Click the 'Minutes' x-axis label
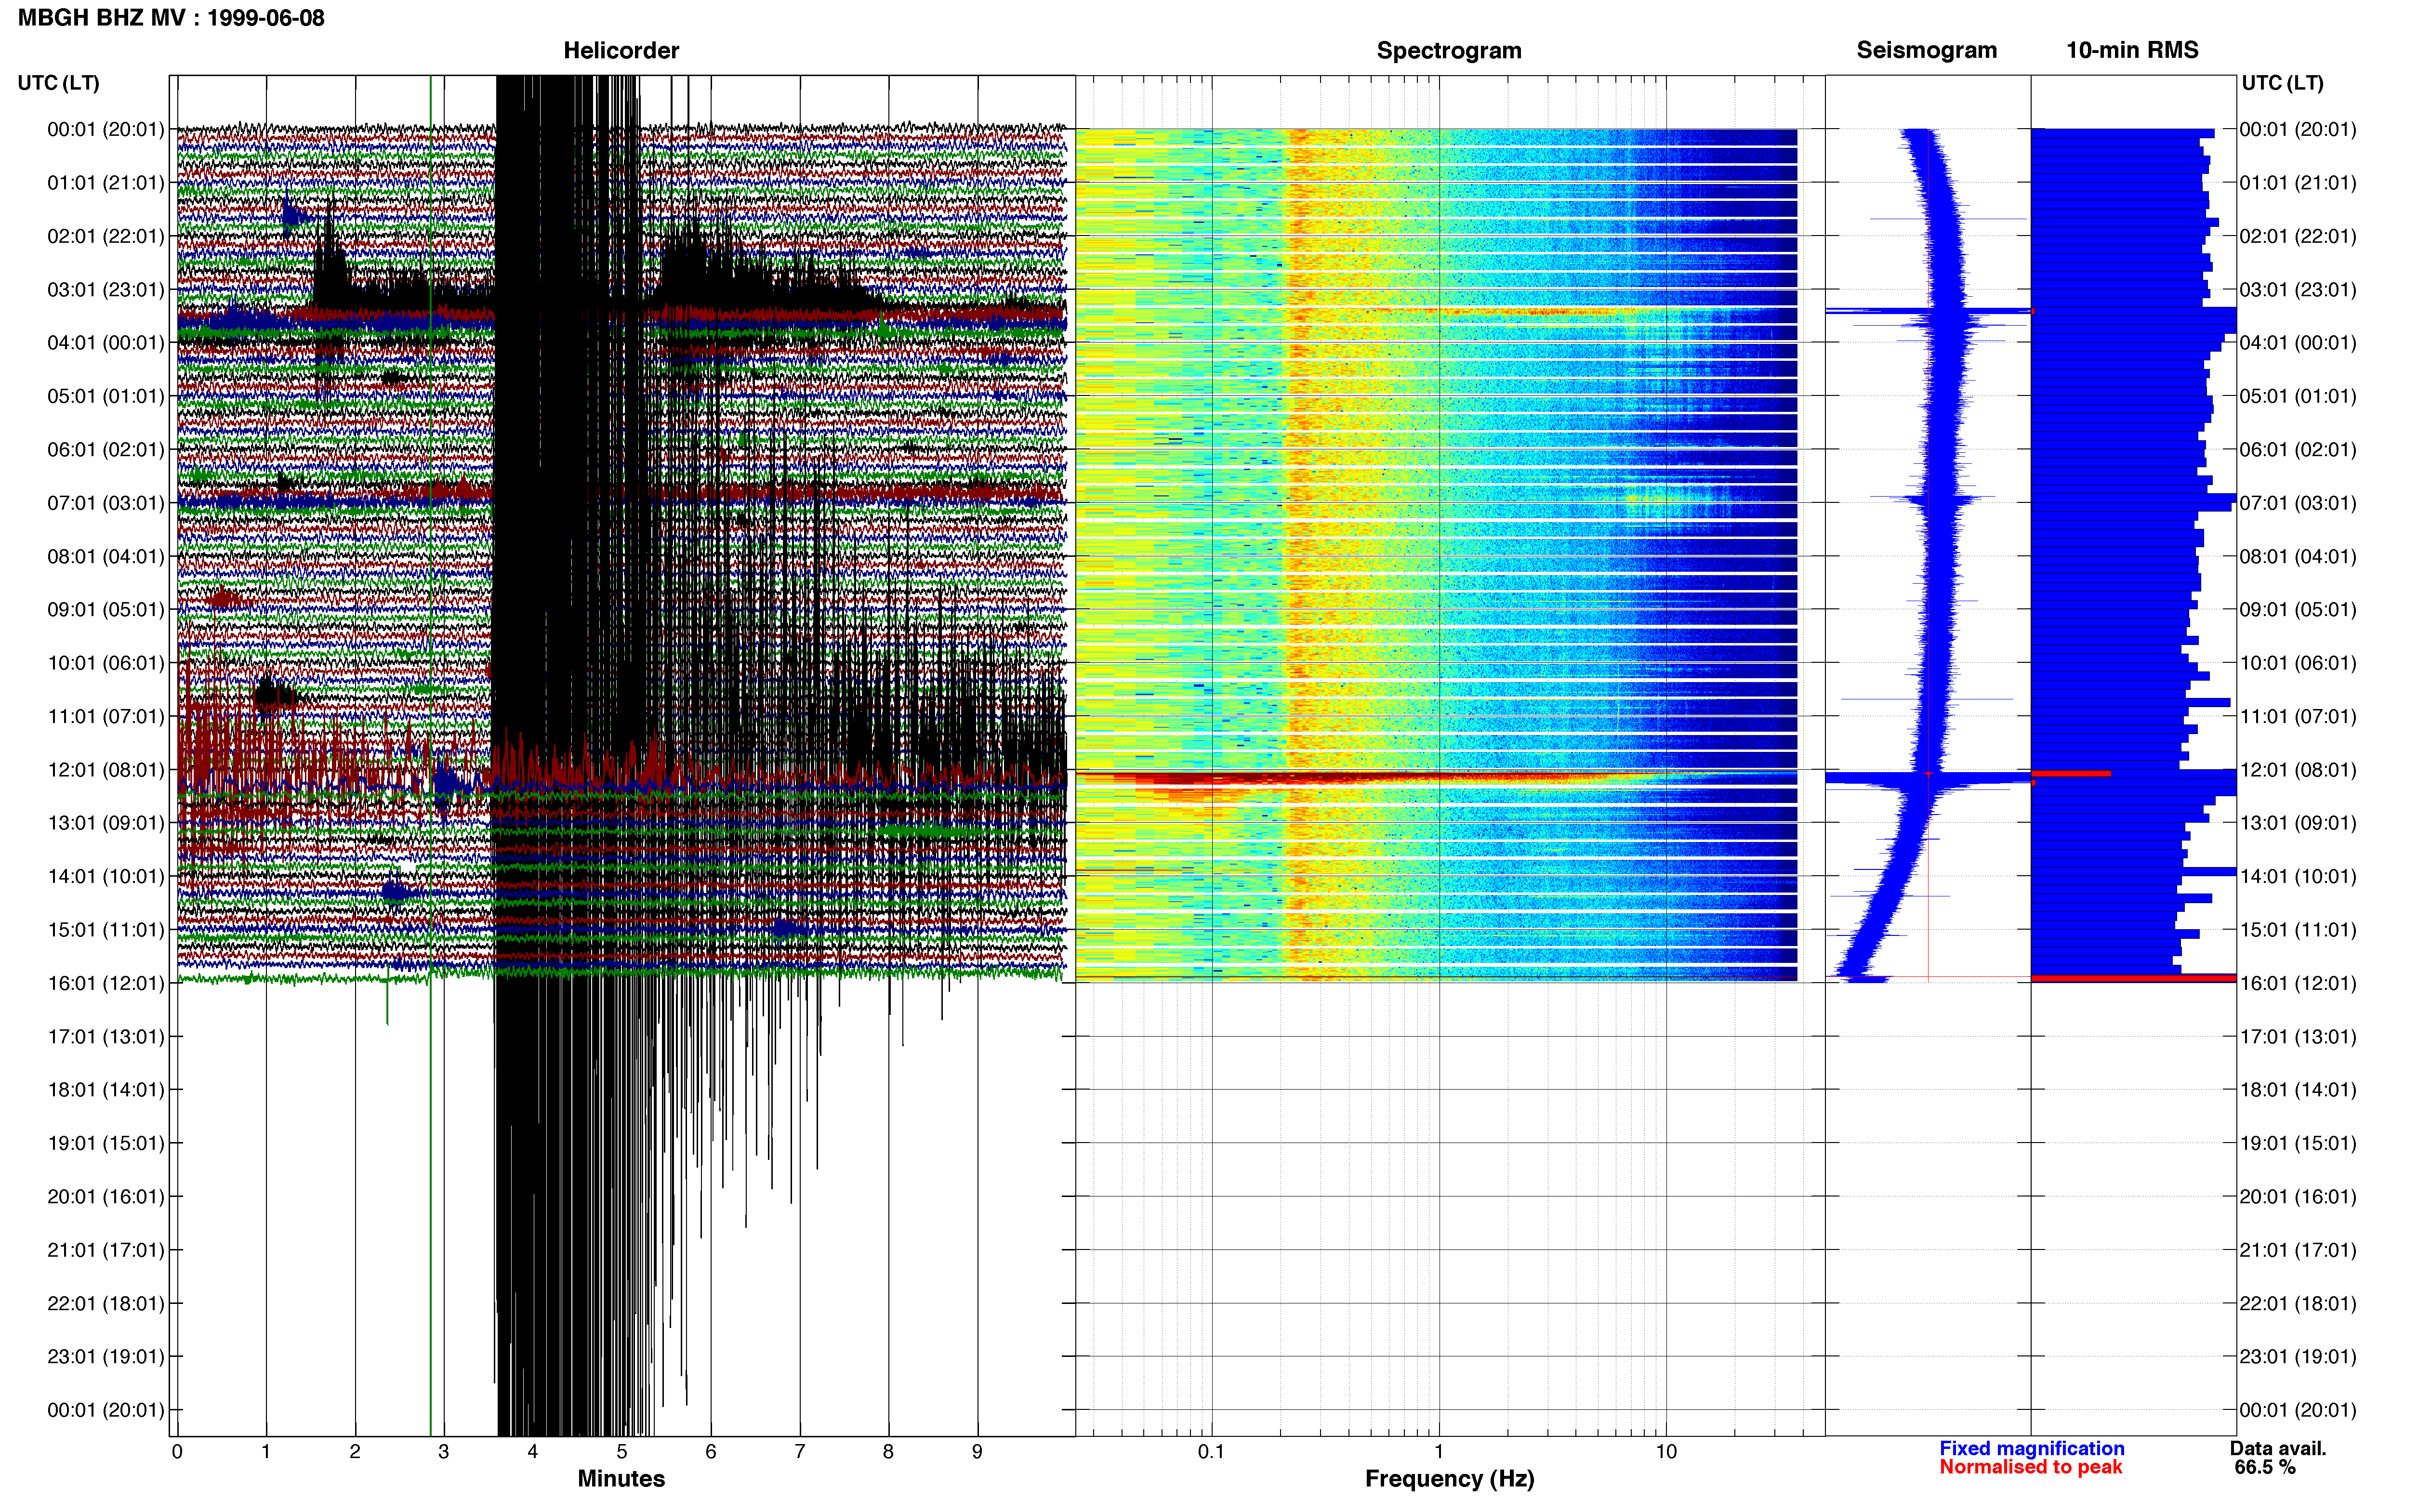 [x=621, y=1478]
